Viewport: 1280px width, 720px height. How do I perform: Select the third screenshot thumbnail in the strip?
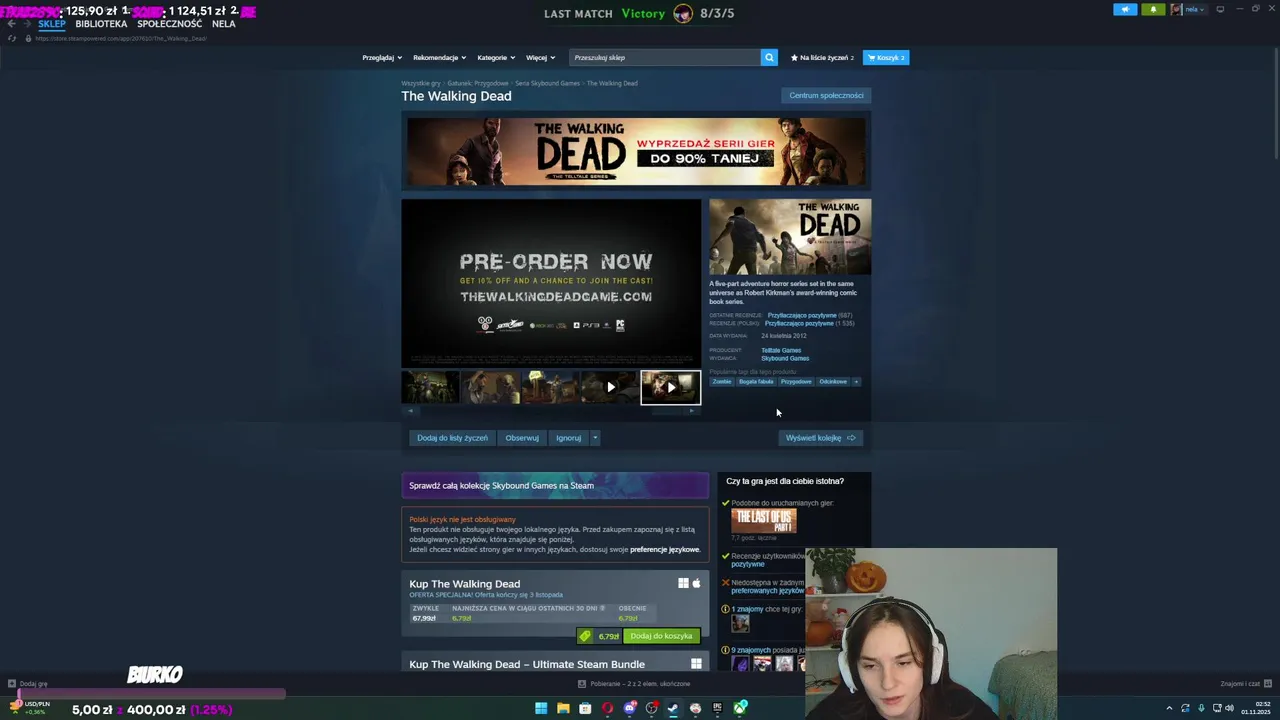coord(550,387)
